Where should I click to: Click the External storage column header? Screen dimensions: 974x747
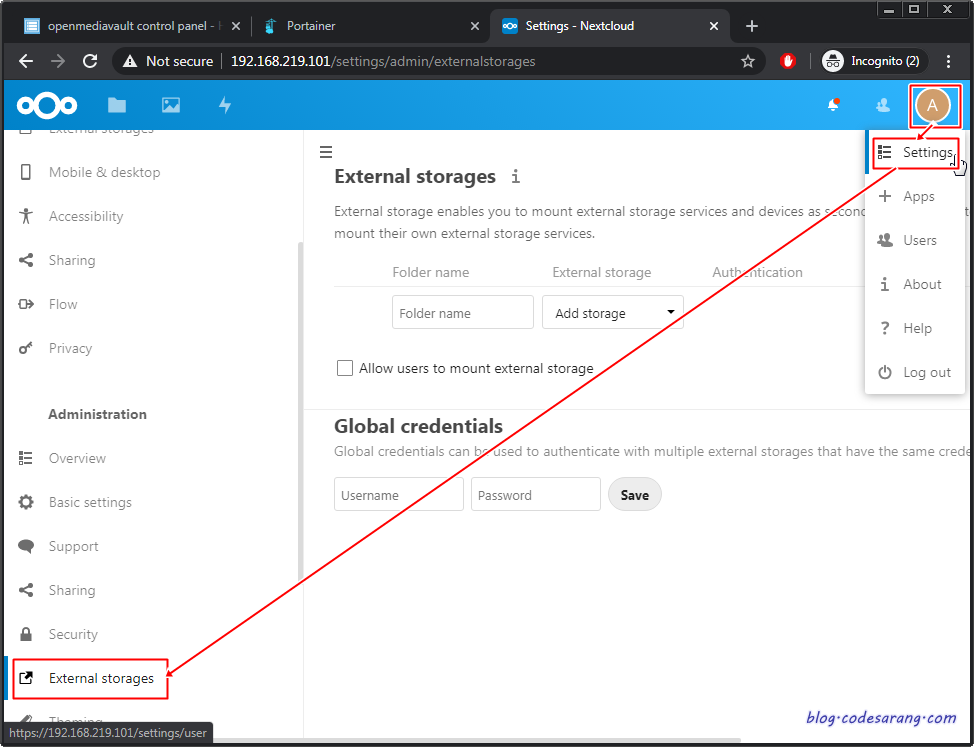(x=601, y=273)
